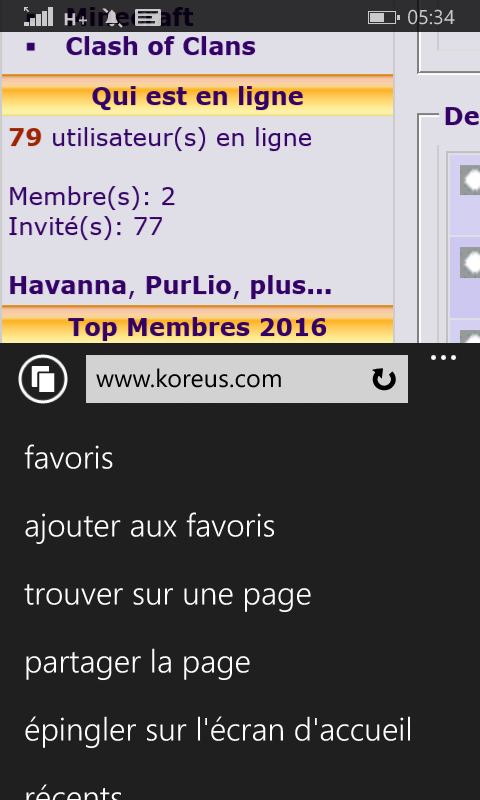Image resolution: width=480 pixels, height=800 pixels.
Task: Tap the battery icon in status bar
Action: point(383,18)
